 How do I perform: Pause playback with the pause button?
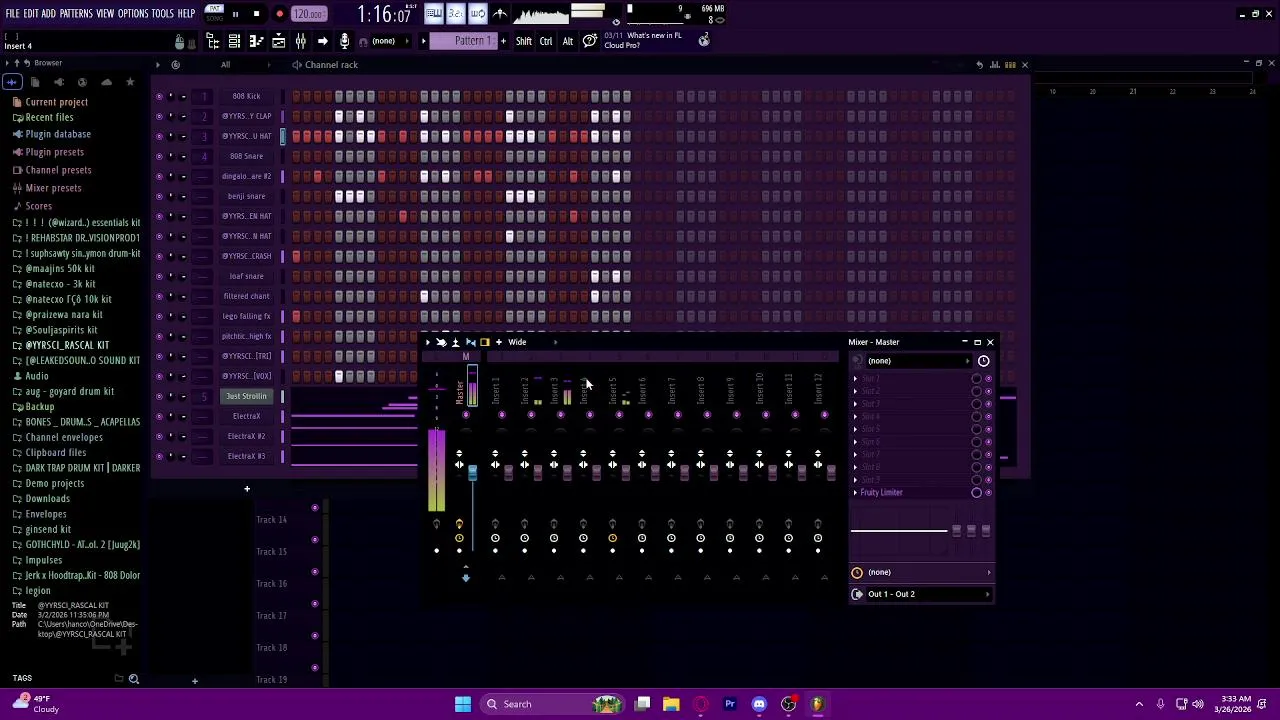[x=235, y=14]
